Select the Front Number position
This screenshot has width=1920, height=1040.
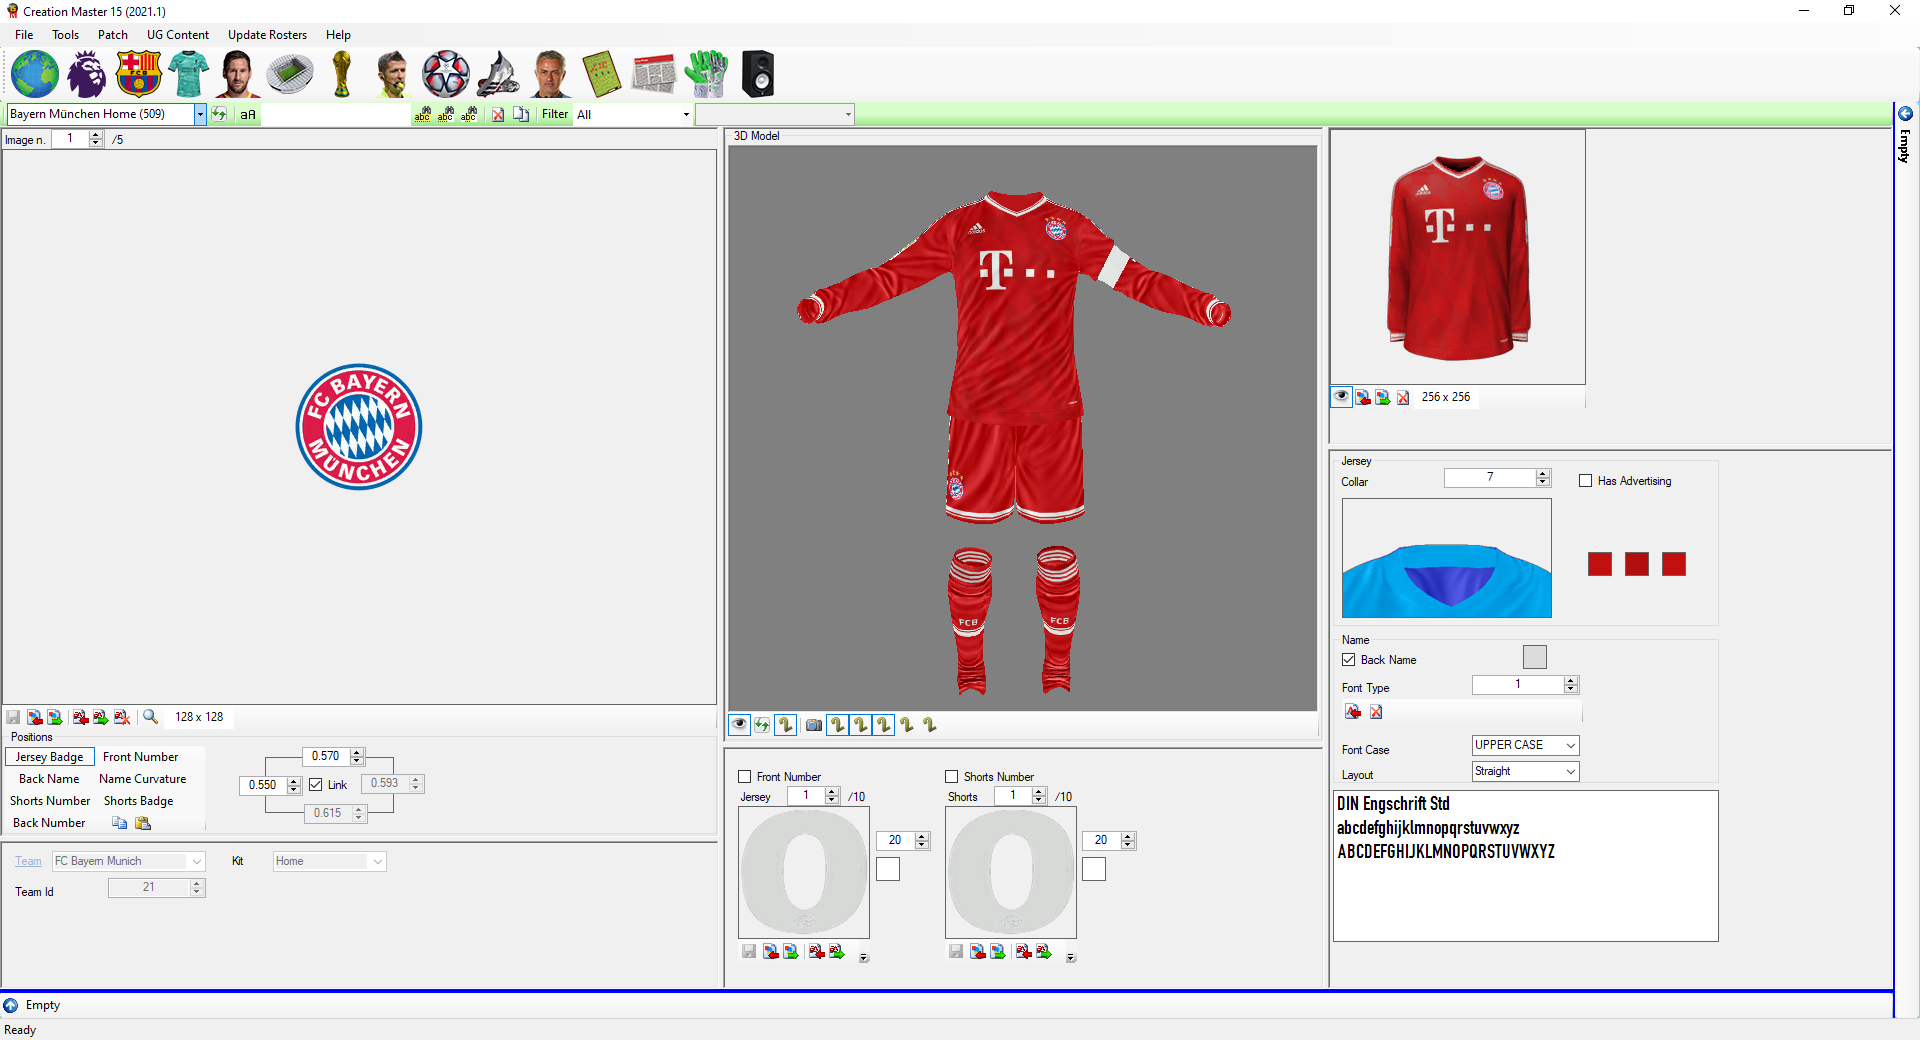coord(140,757)
